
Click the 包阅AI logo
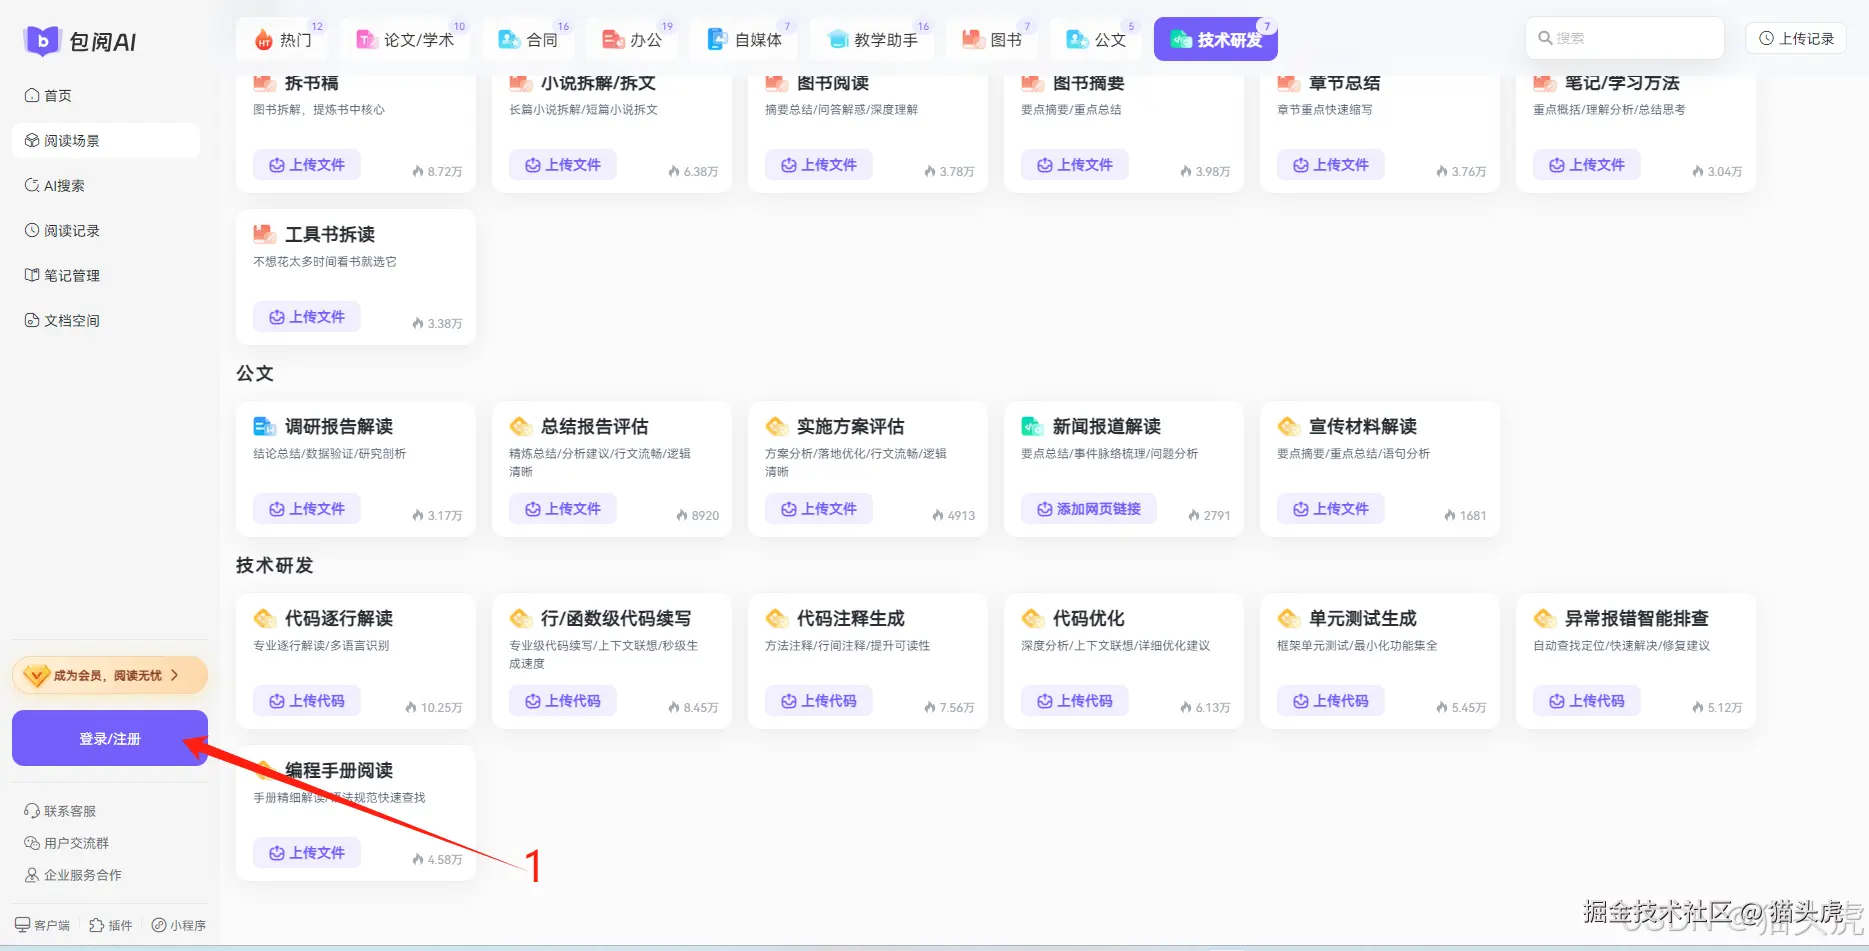pos(80,41)
